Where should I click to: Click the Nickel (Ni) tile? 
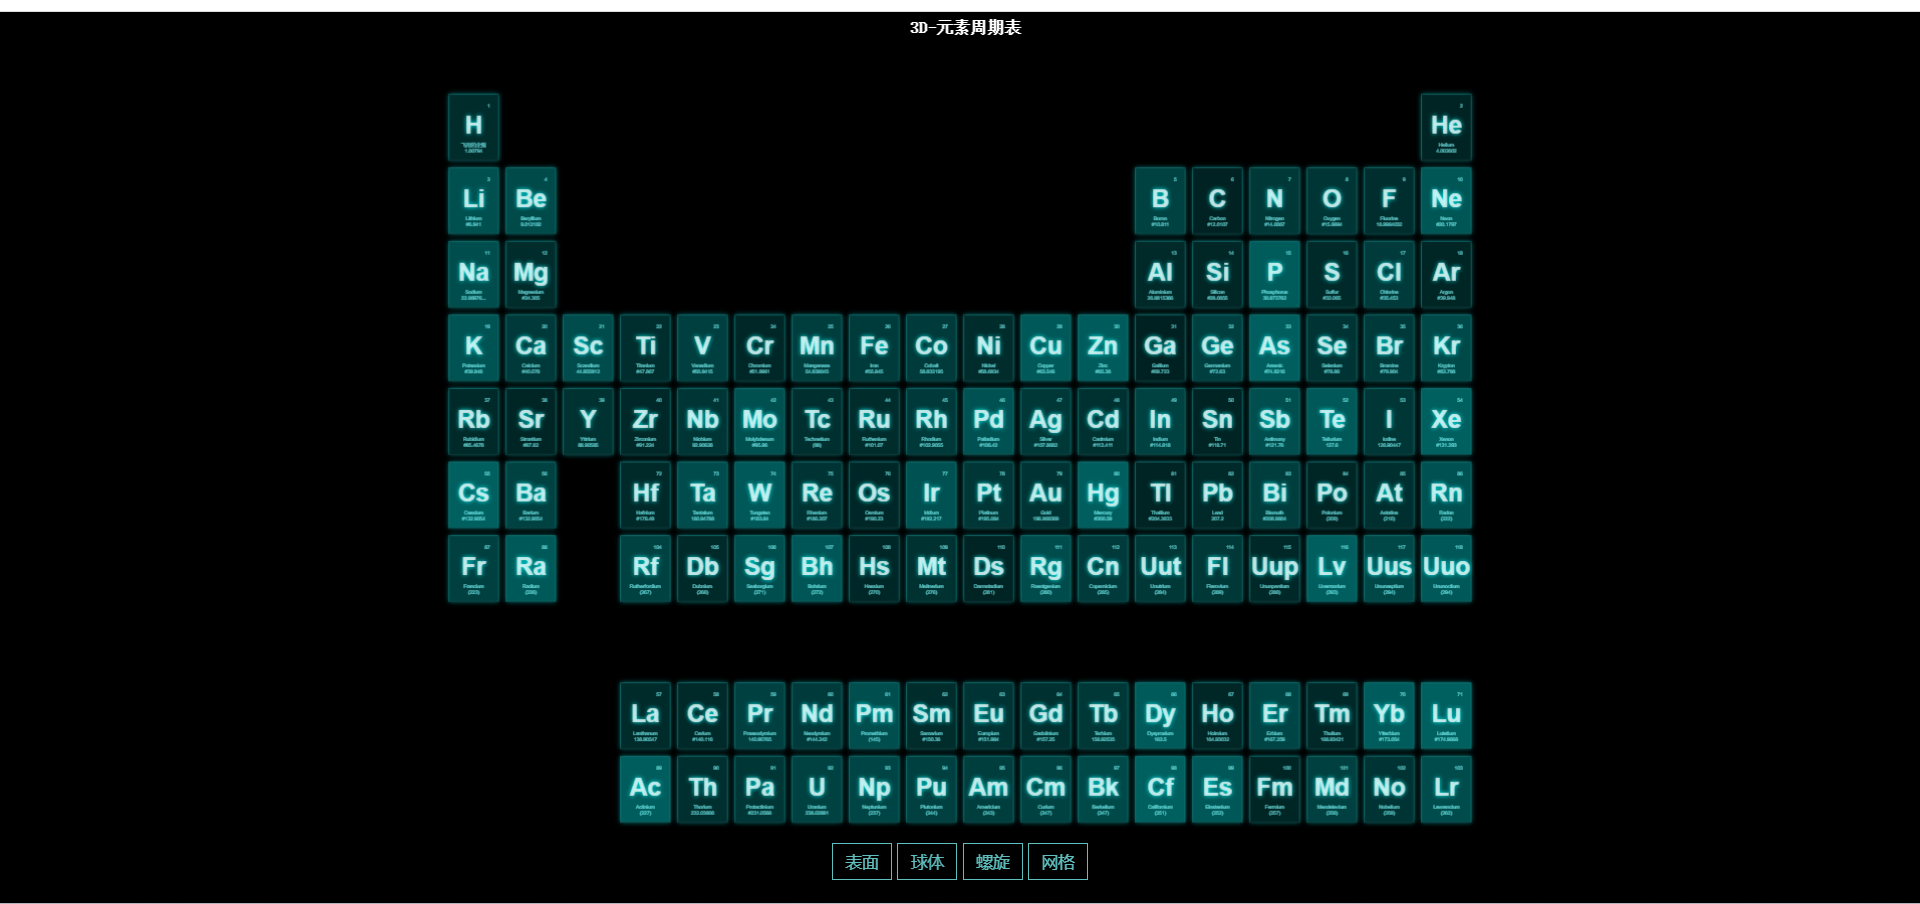(x=989, y=348)
